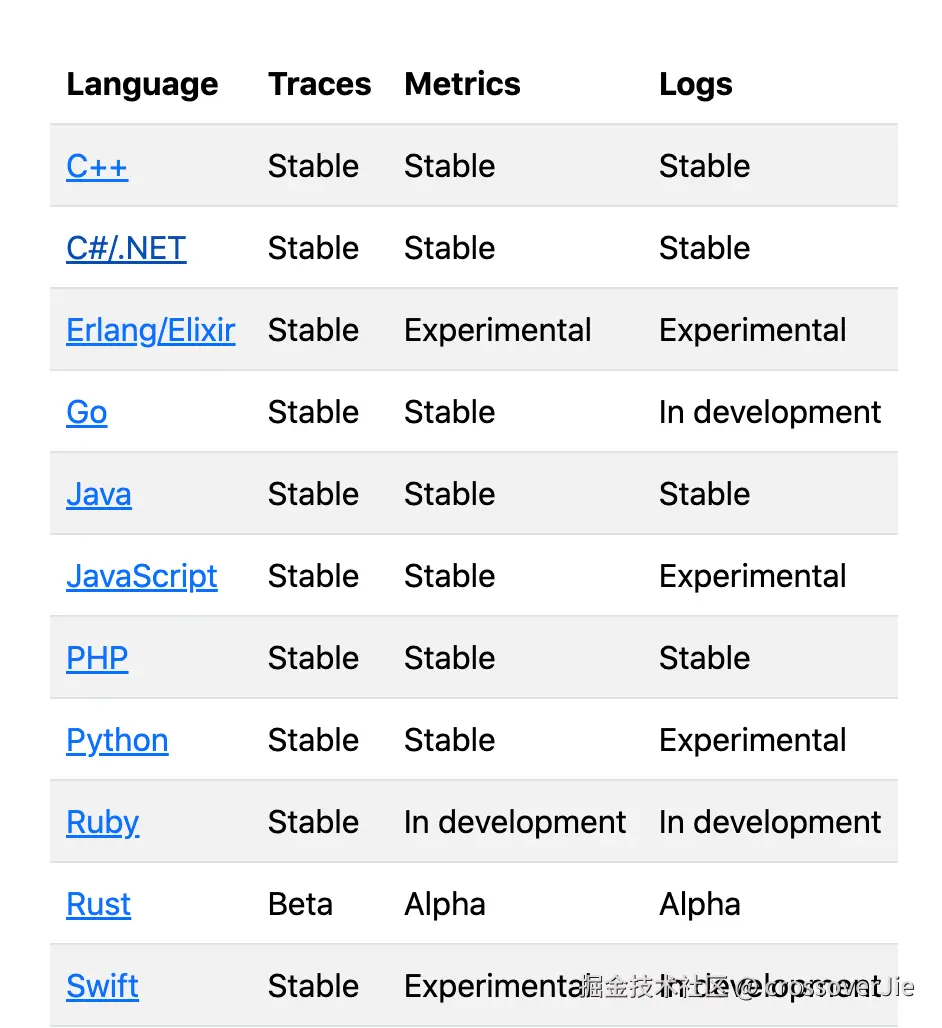Open the C++ language link
Viewport: 942px width, 1028px height.
pyautogui.click(x=97, y=166)
